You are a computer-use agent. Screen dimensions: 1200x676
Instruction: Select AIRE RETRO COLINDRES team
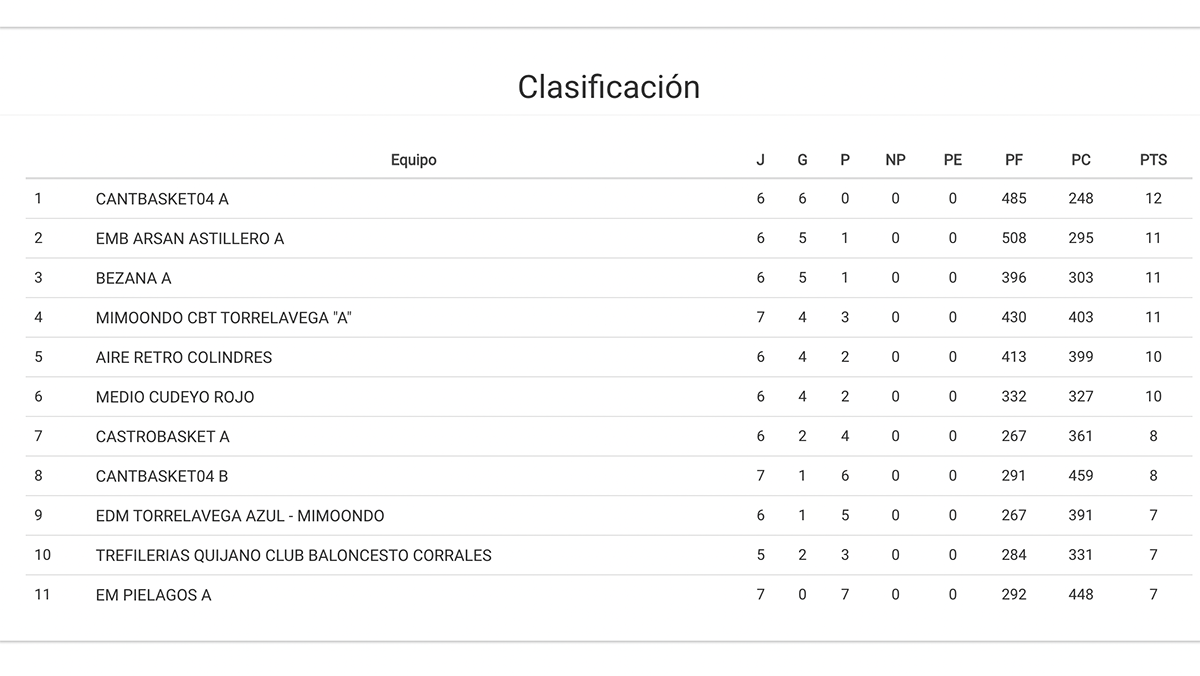point(184,357)
